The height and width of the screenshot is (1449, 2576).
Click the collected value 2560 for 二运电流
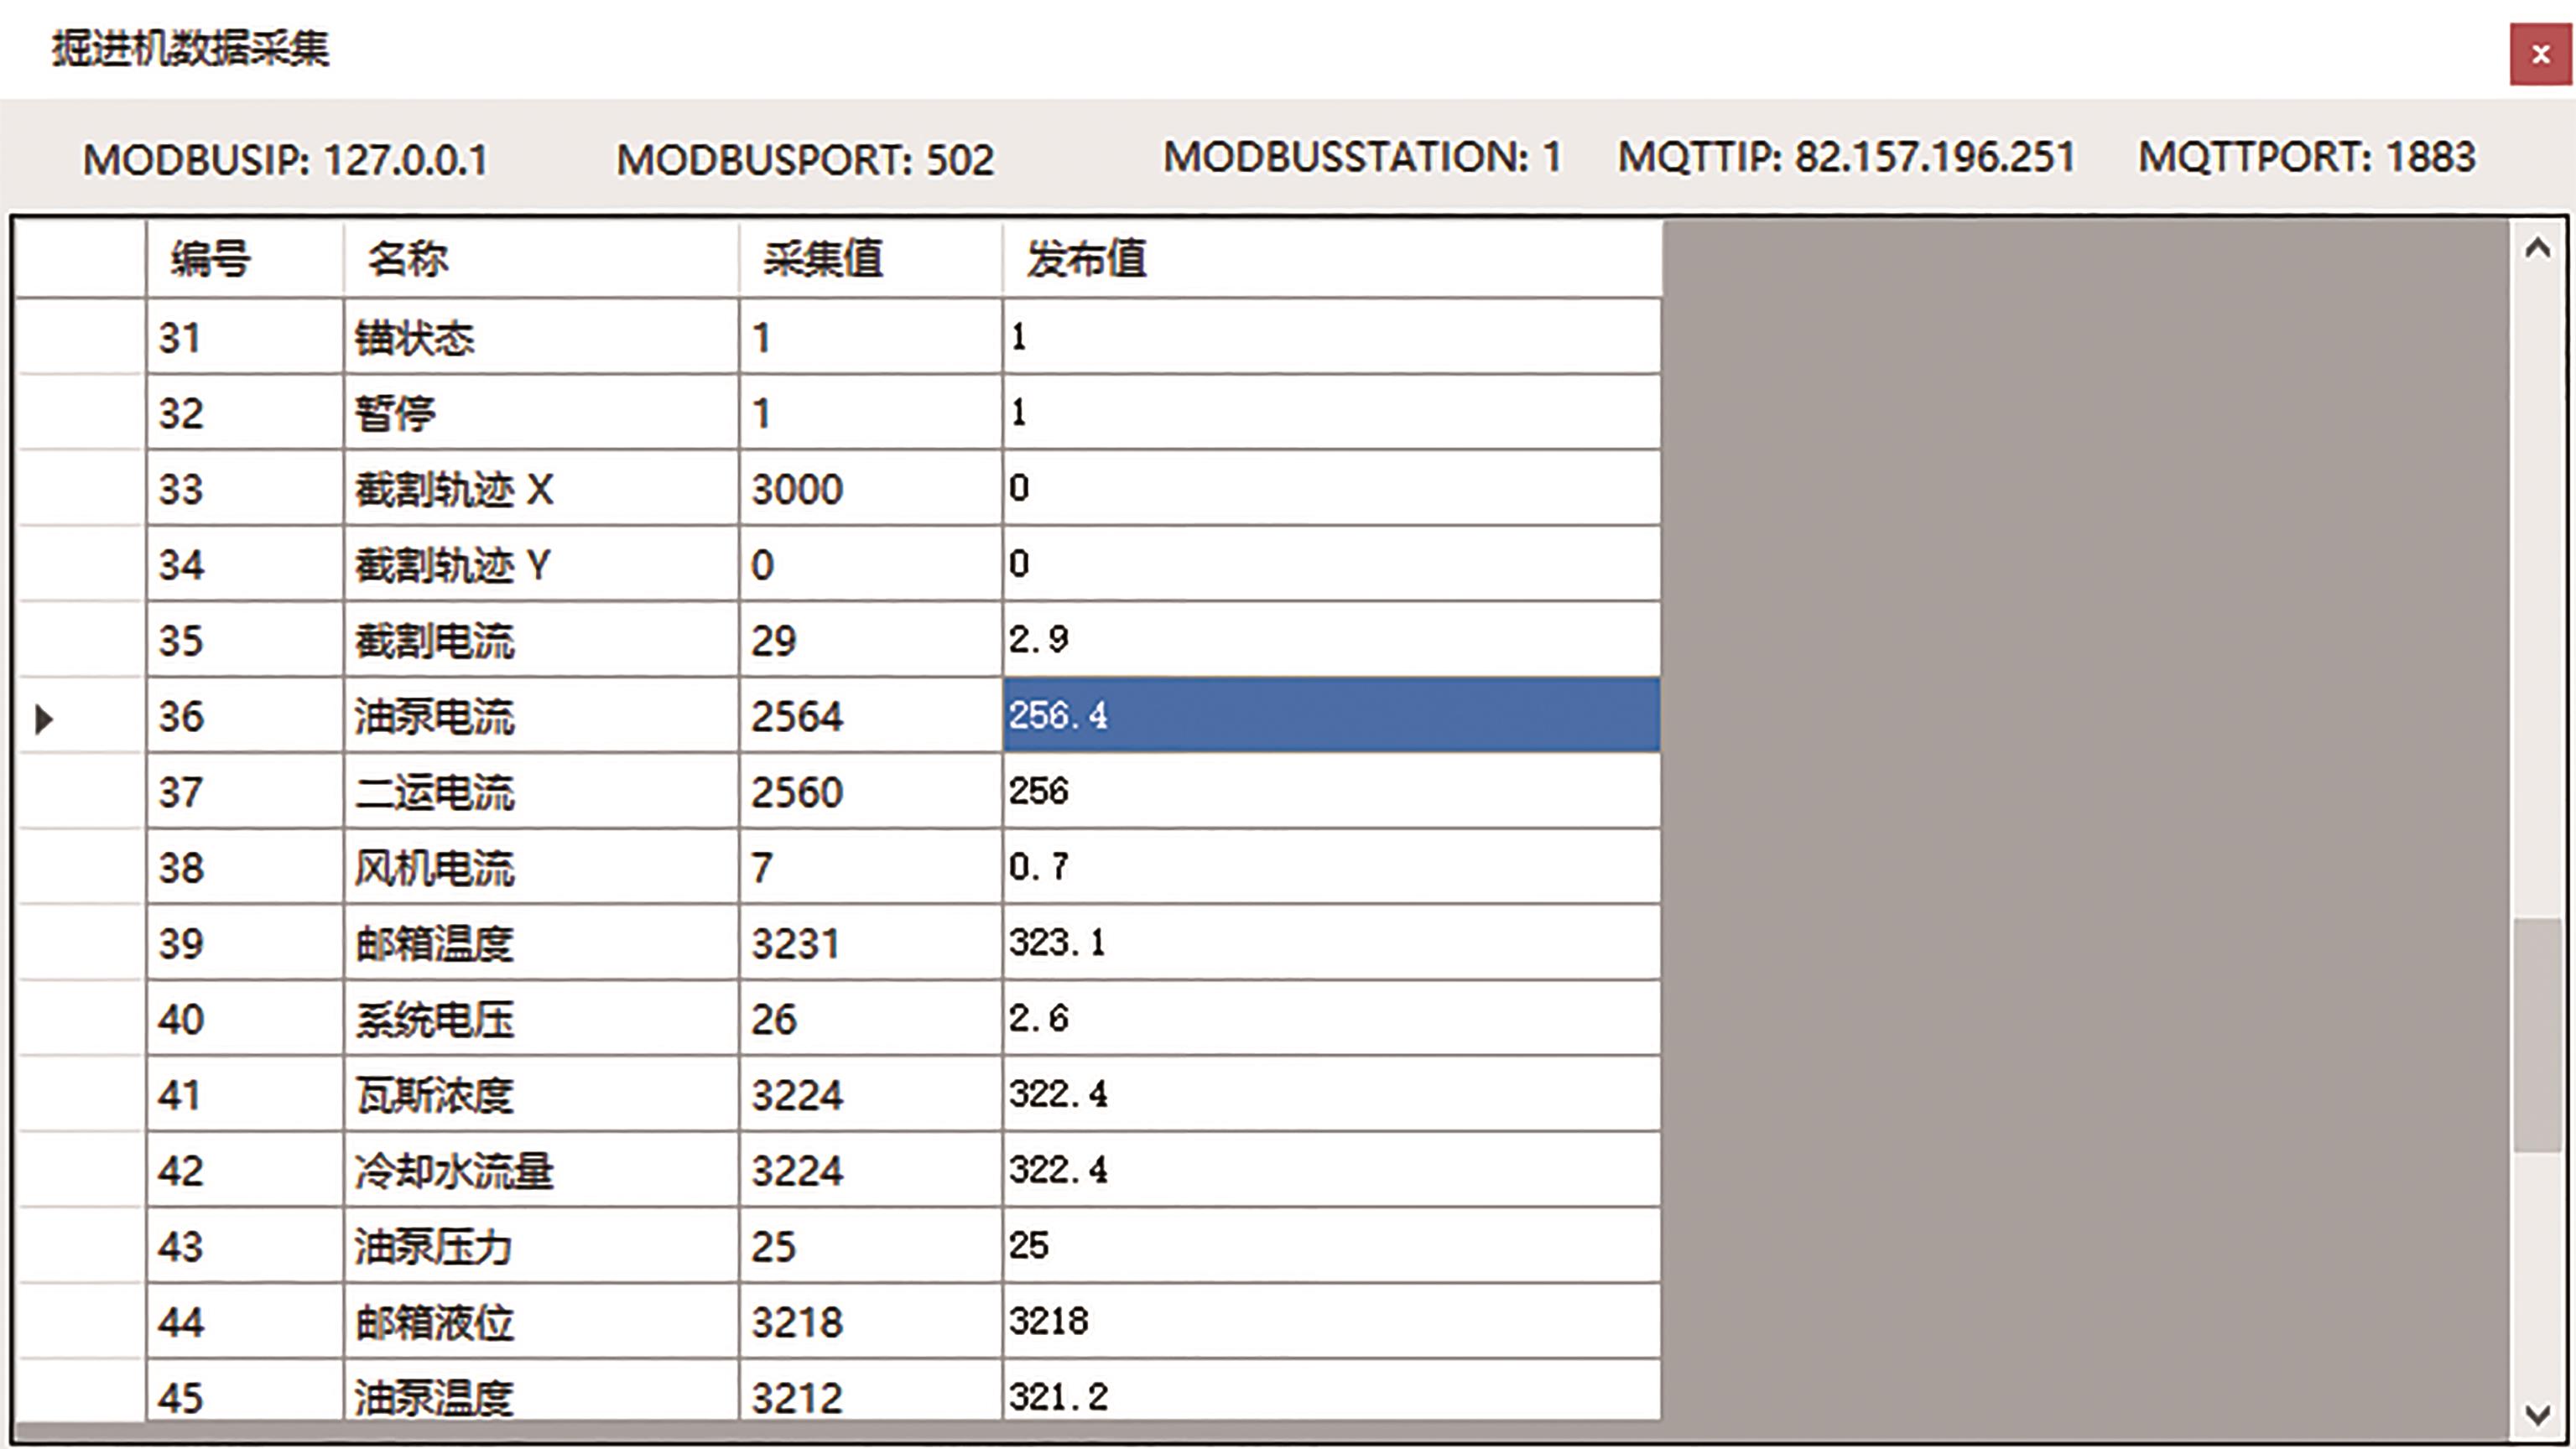pos(870,792)
